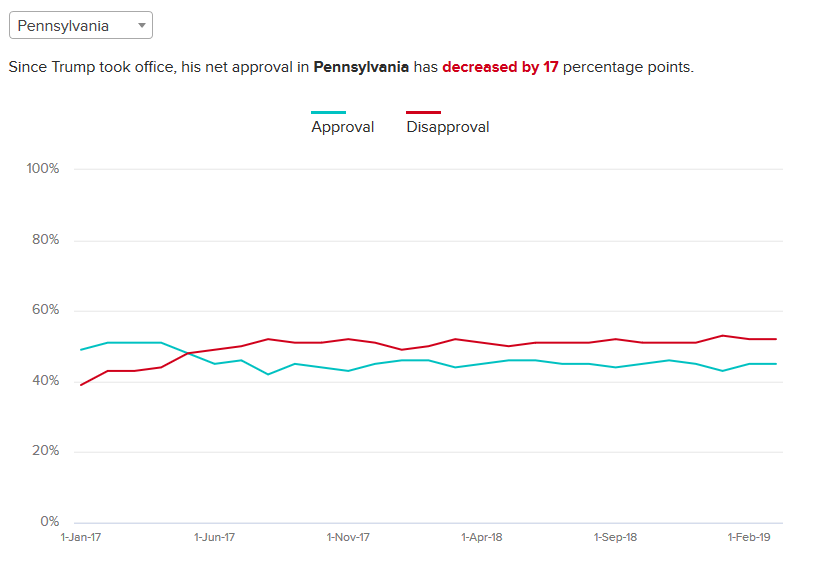Pick the 1-Apr-18 date label
The image size is (822, 574).
coord(482,537)
